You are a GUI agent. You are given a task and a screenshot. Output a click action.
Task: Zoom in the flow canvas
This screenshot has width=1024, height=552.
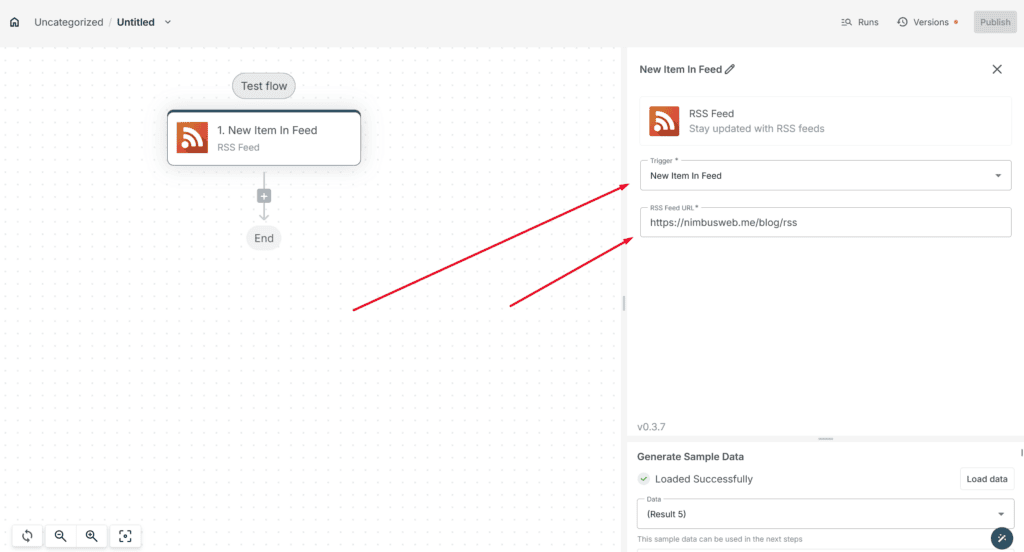point(91,536)
